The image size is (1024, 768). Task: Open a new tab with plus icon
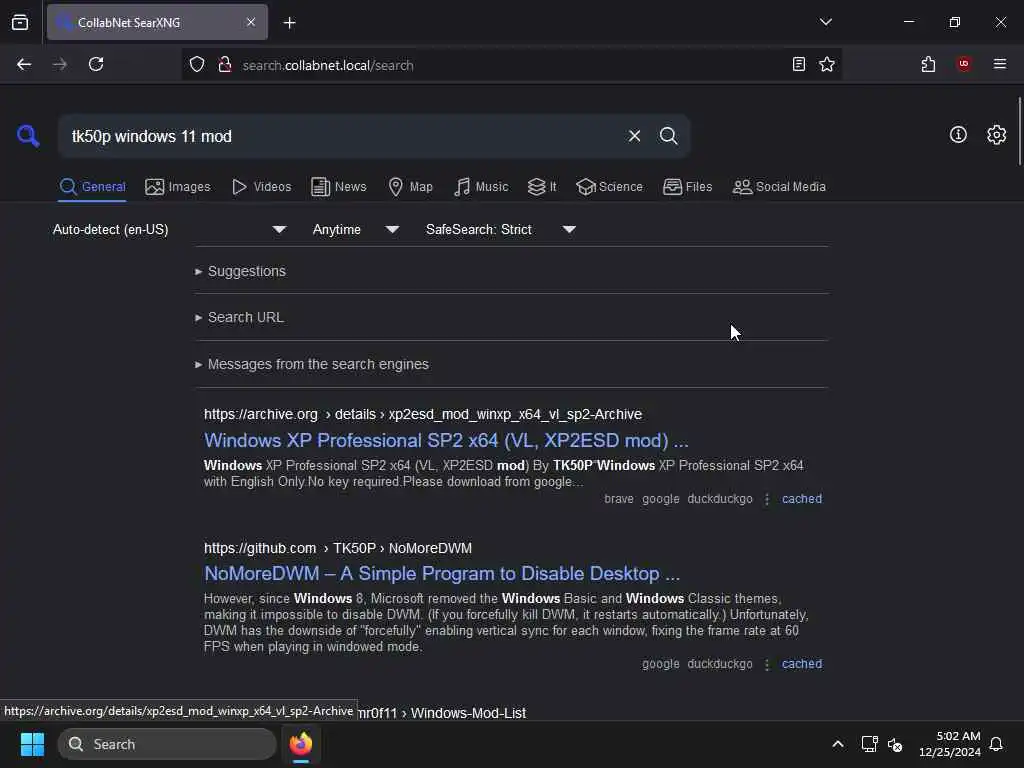[x=289, y=23]
